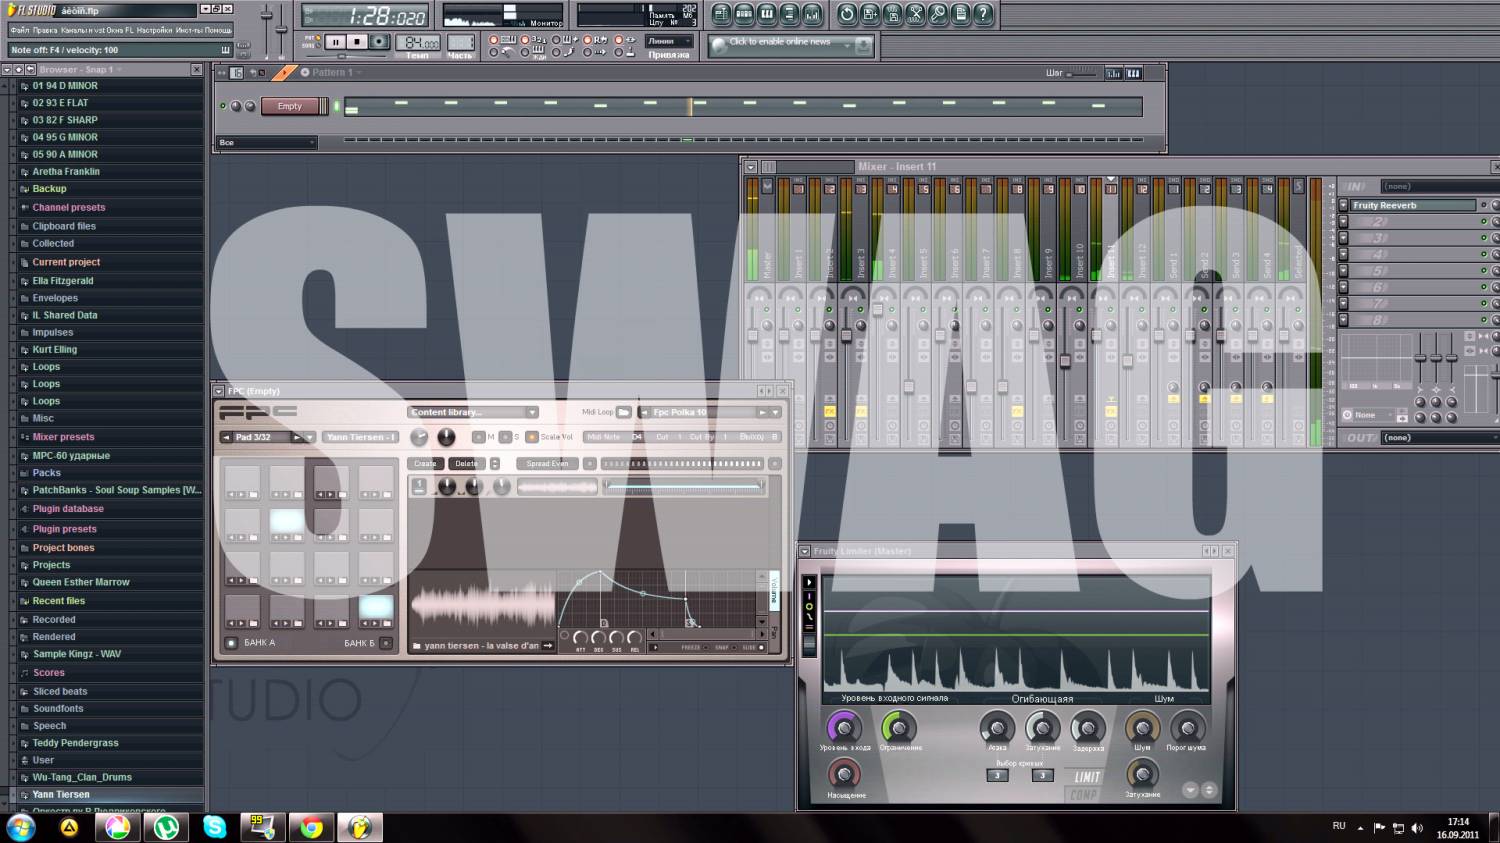Open the Помощь menu
The image size is (1500, 843).
click(x=218, y=30)
